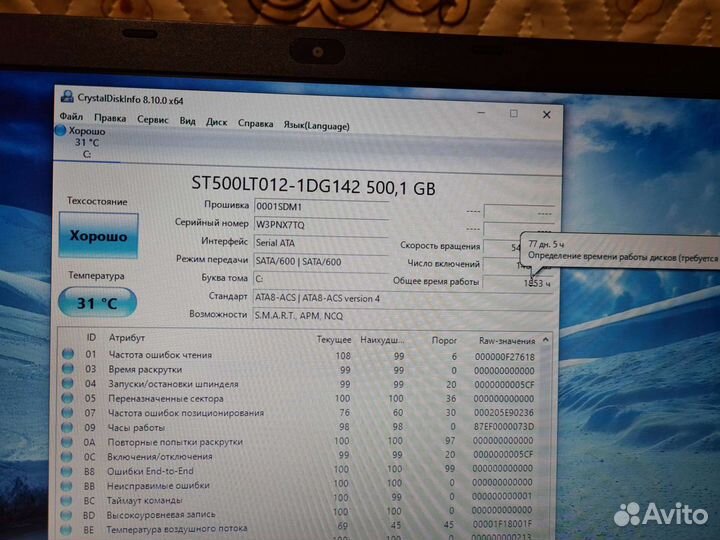Click the Serial ATA interface field
Image resolution: width=720 pixels, height=540 pixels.
tap(321, 243)
